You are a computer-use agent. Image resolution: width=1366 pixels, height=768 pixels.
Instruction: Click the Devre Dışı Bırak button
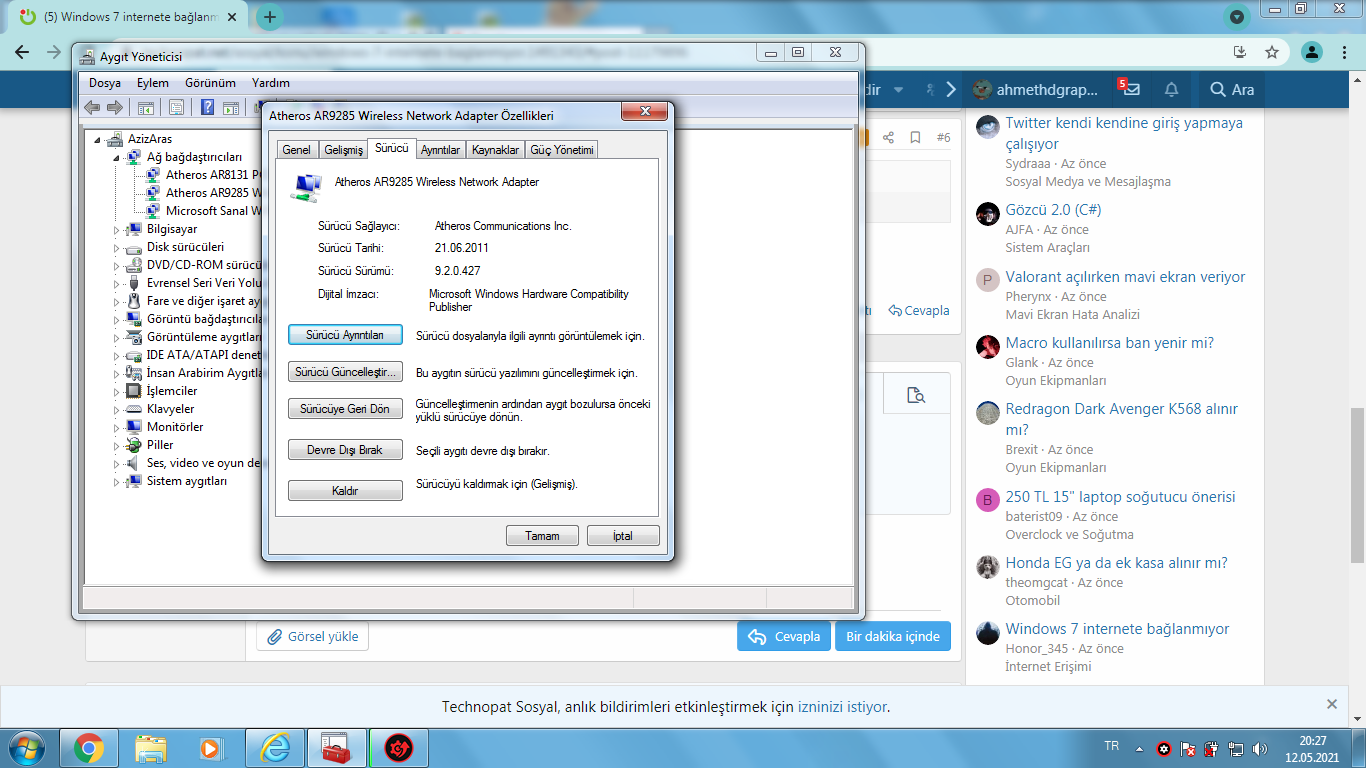coord(345,450)
